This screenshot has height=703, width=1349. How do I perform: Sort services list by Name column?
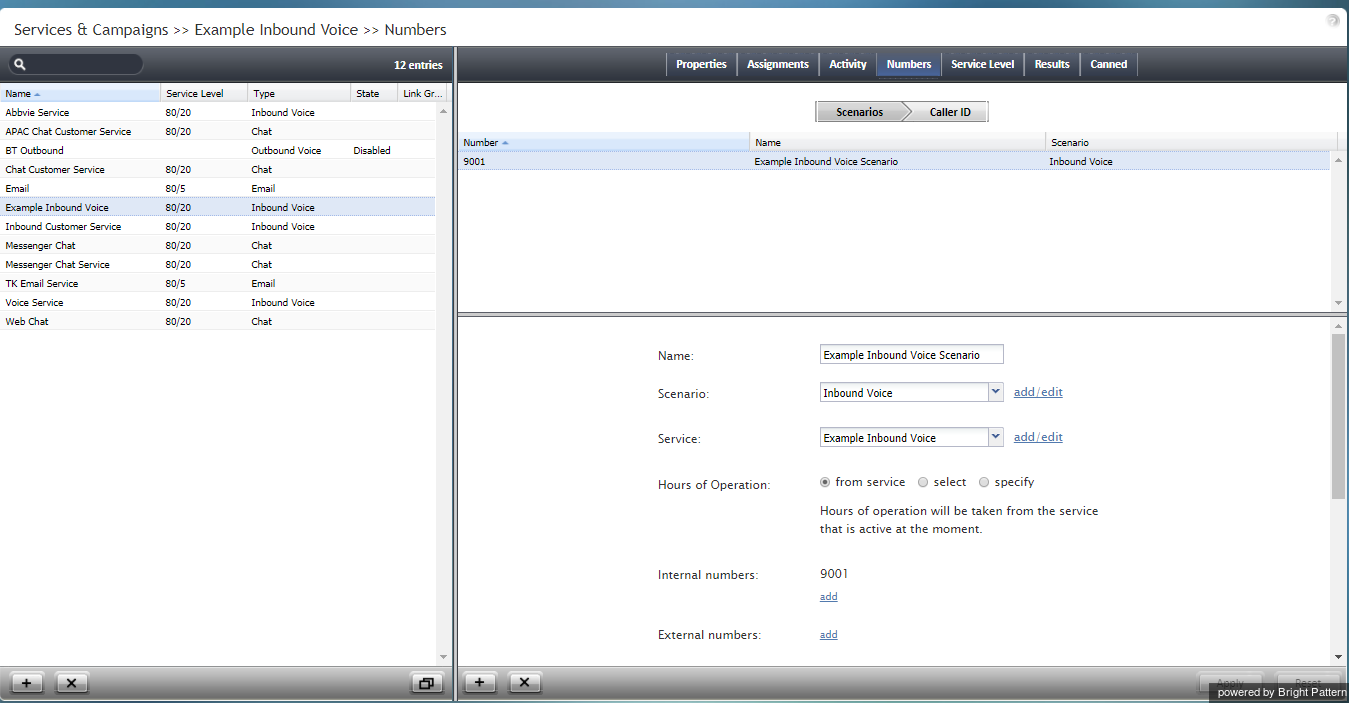[x=80, y=93]
